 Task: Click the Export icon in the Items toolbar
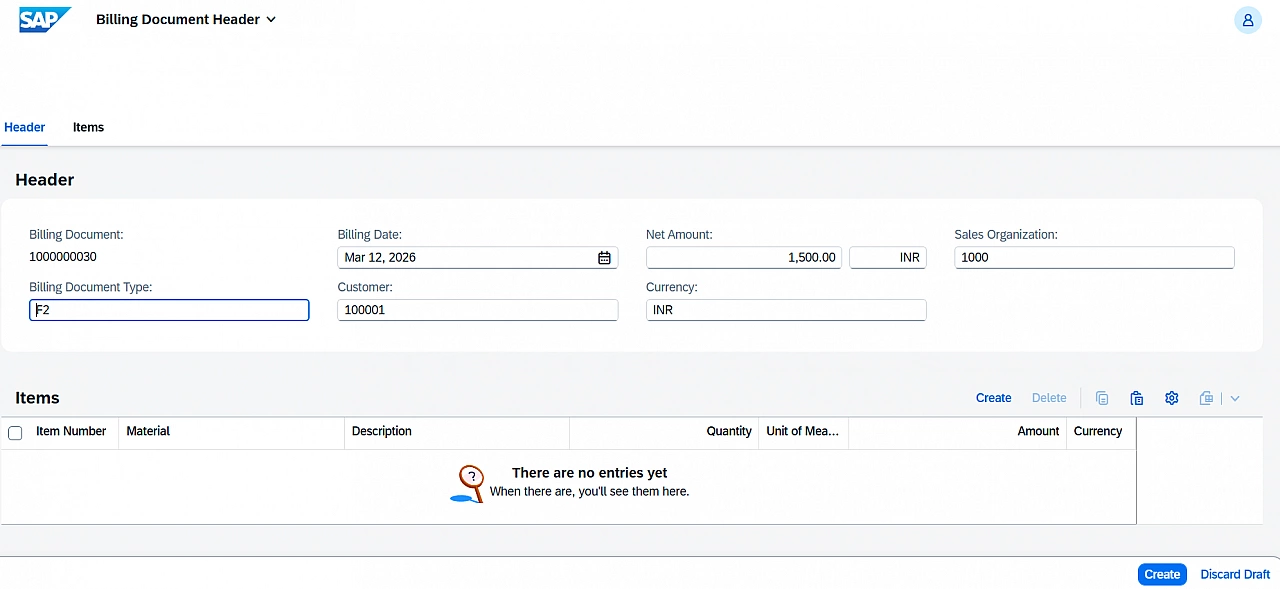pos(1206,398)
